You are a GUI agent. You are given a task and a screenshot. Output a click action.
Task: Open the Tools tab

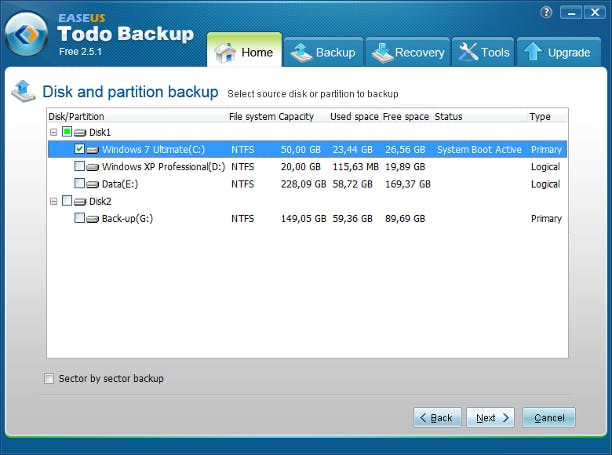484,52
